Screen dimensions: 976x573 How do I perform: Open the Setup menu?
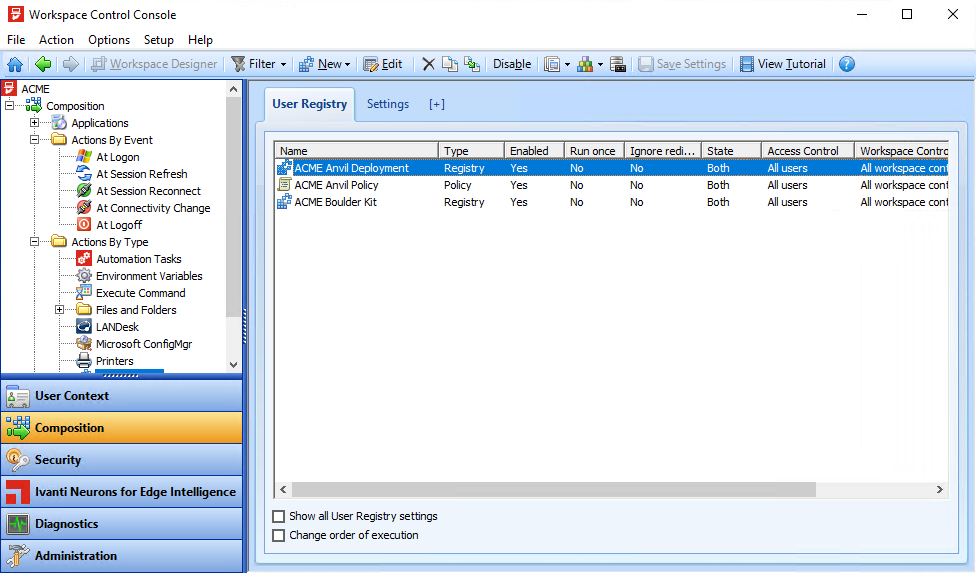tap(159, 40)
